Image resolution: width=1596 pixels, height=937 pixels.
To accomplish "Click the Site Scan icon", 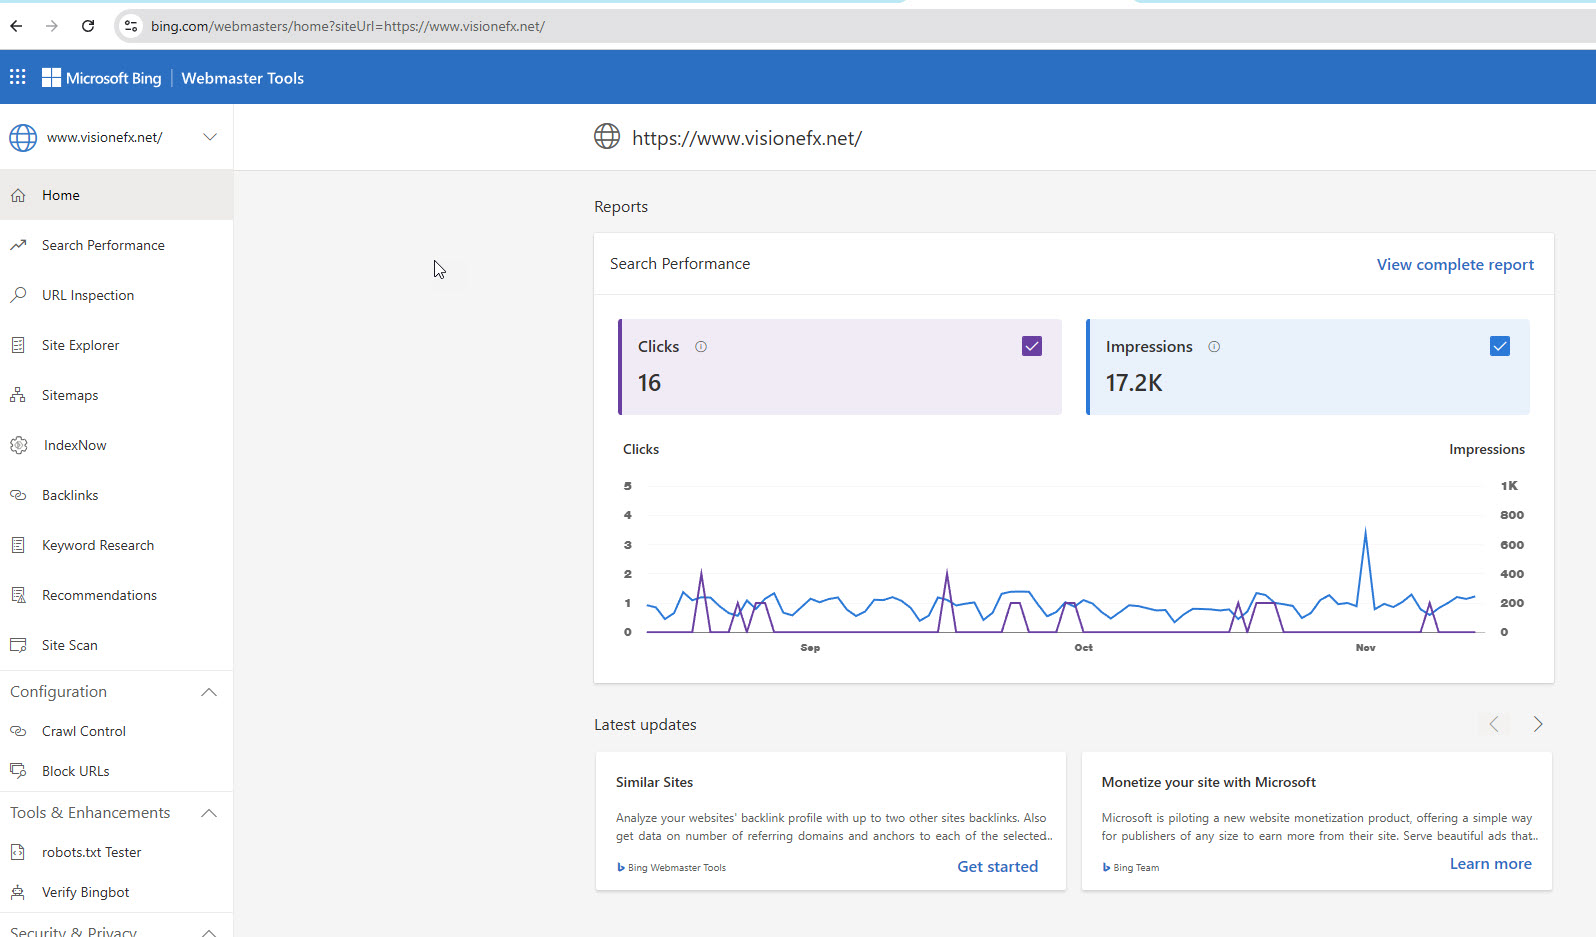I will coord(18,645).
